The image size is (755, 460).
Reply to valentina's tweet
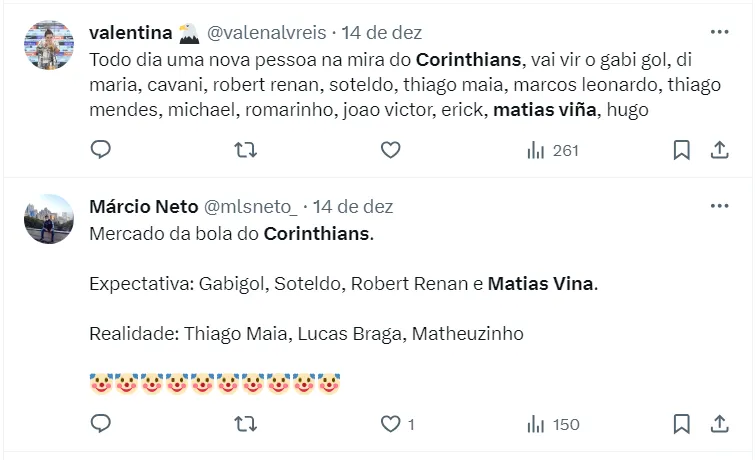[100, 150]
